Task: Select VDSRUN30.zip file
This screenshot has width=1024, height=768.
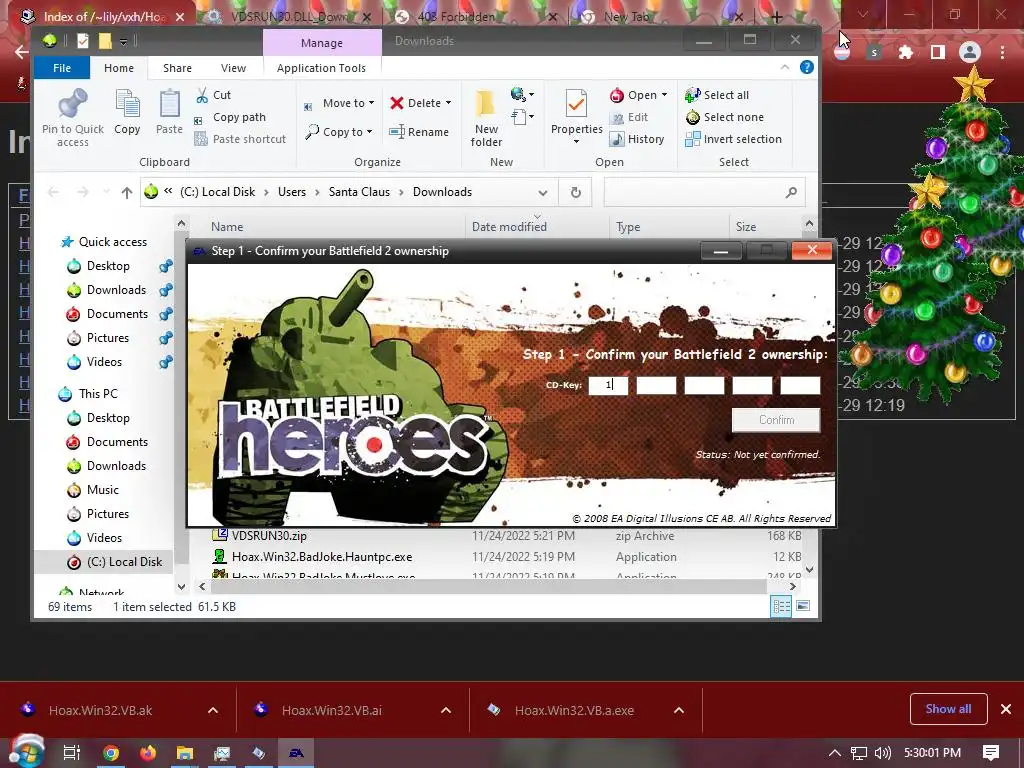Action: [x=269, y=536]
